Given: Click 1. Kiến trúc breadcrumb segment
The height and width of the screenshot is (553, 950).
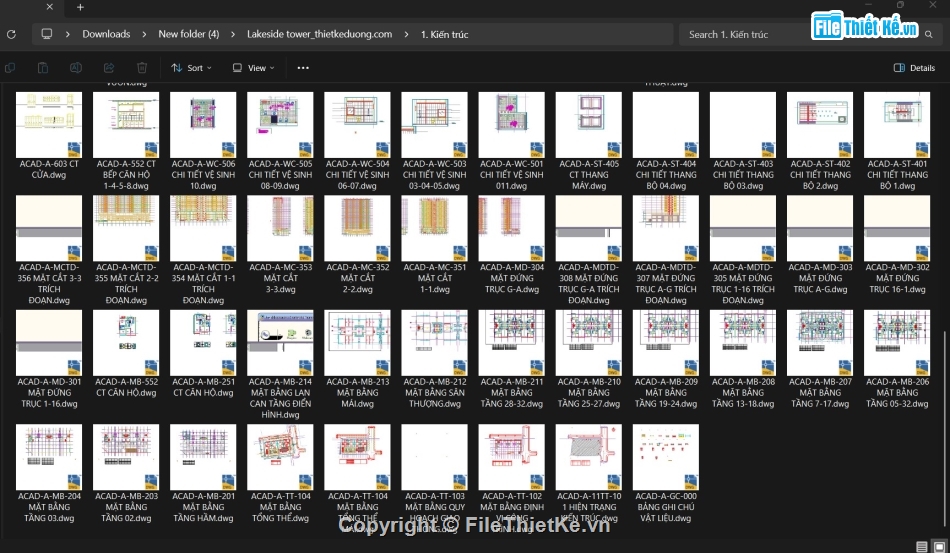Looking at the screenshot, I should (444, 35).
